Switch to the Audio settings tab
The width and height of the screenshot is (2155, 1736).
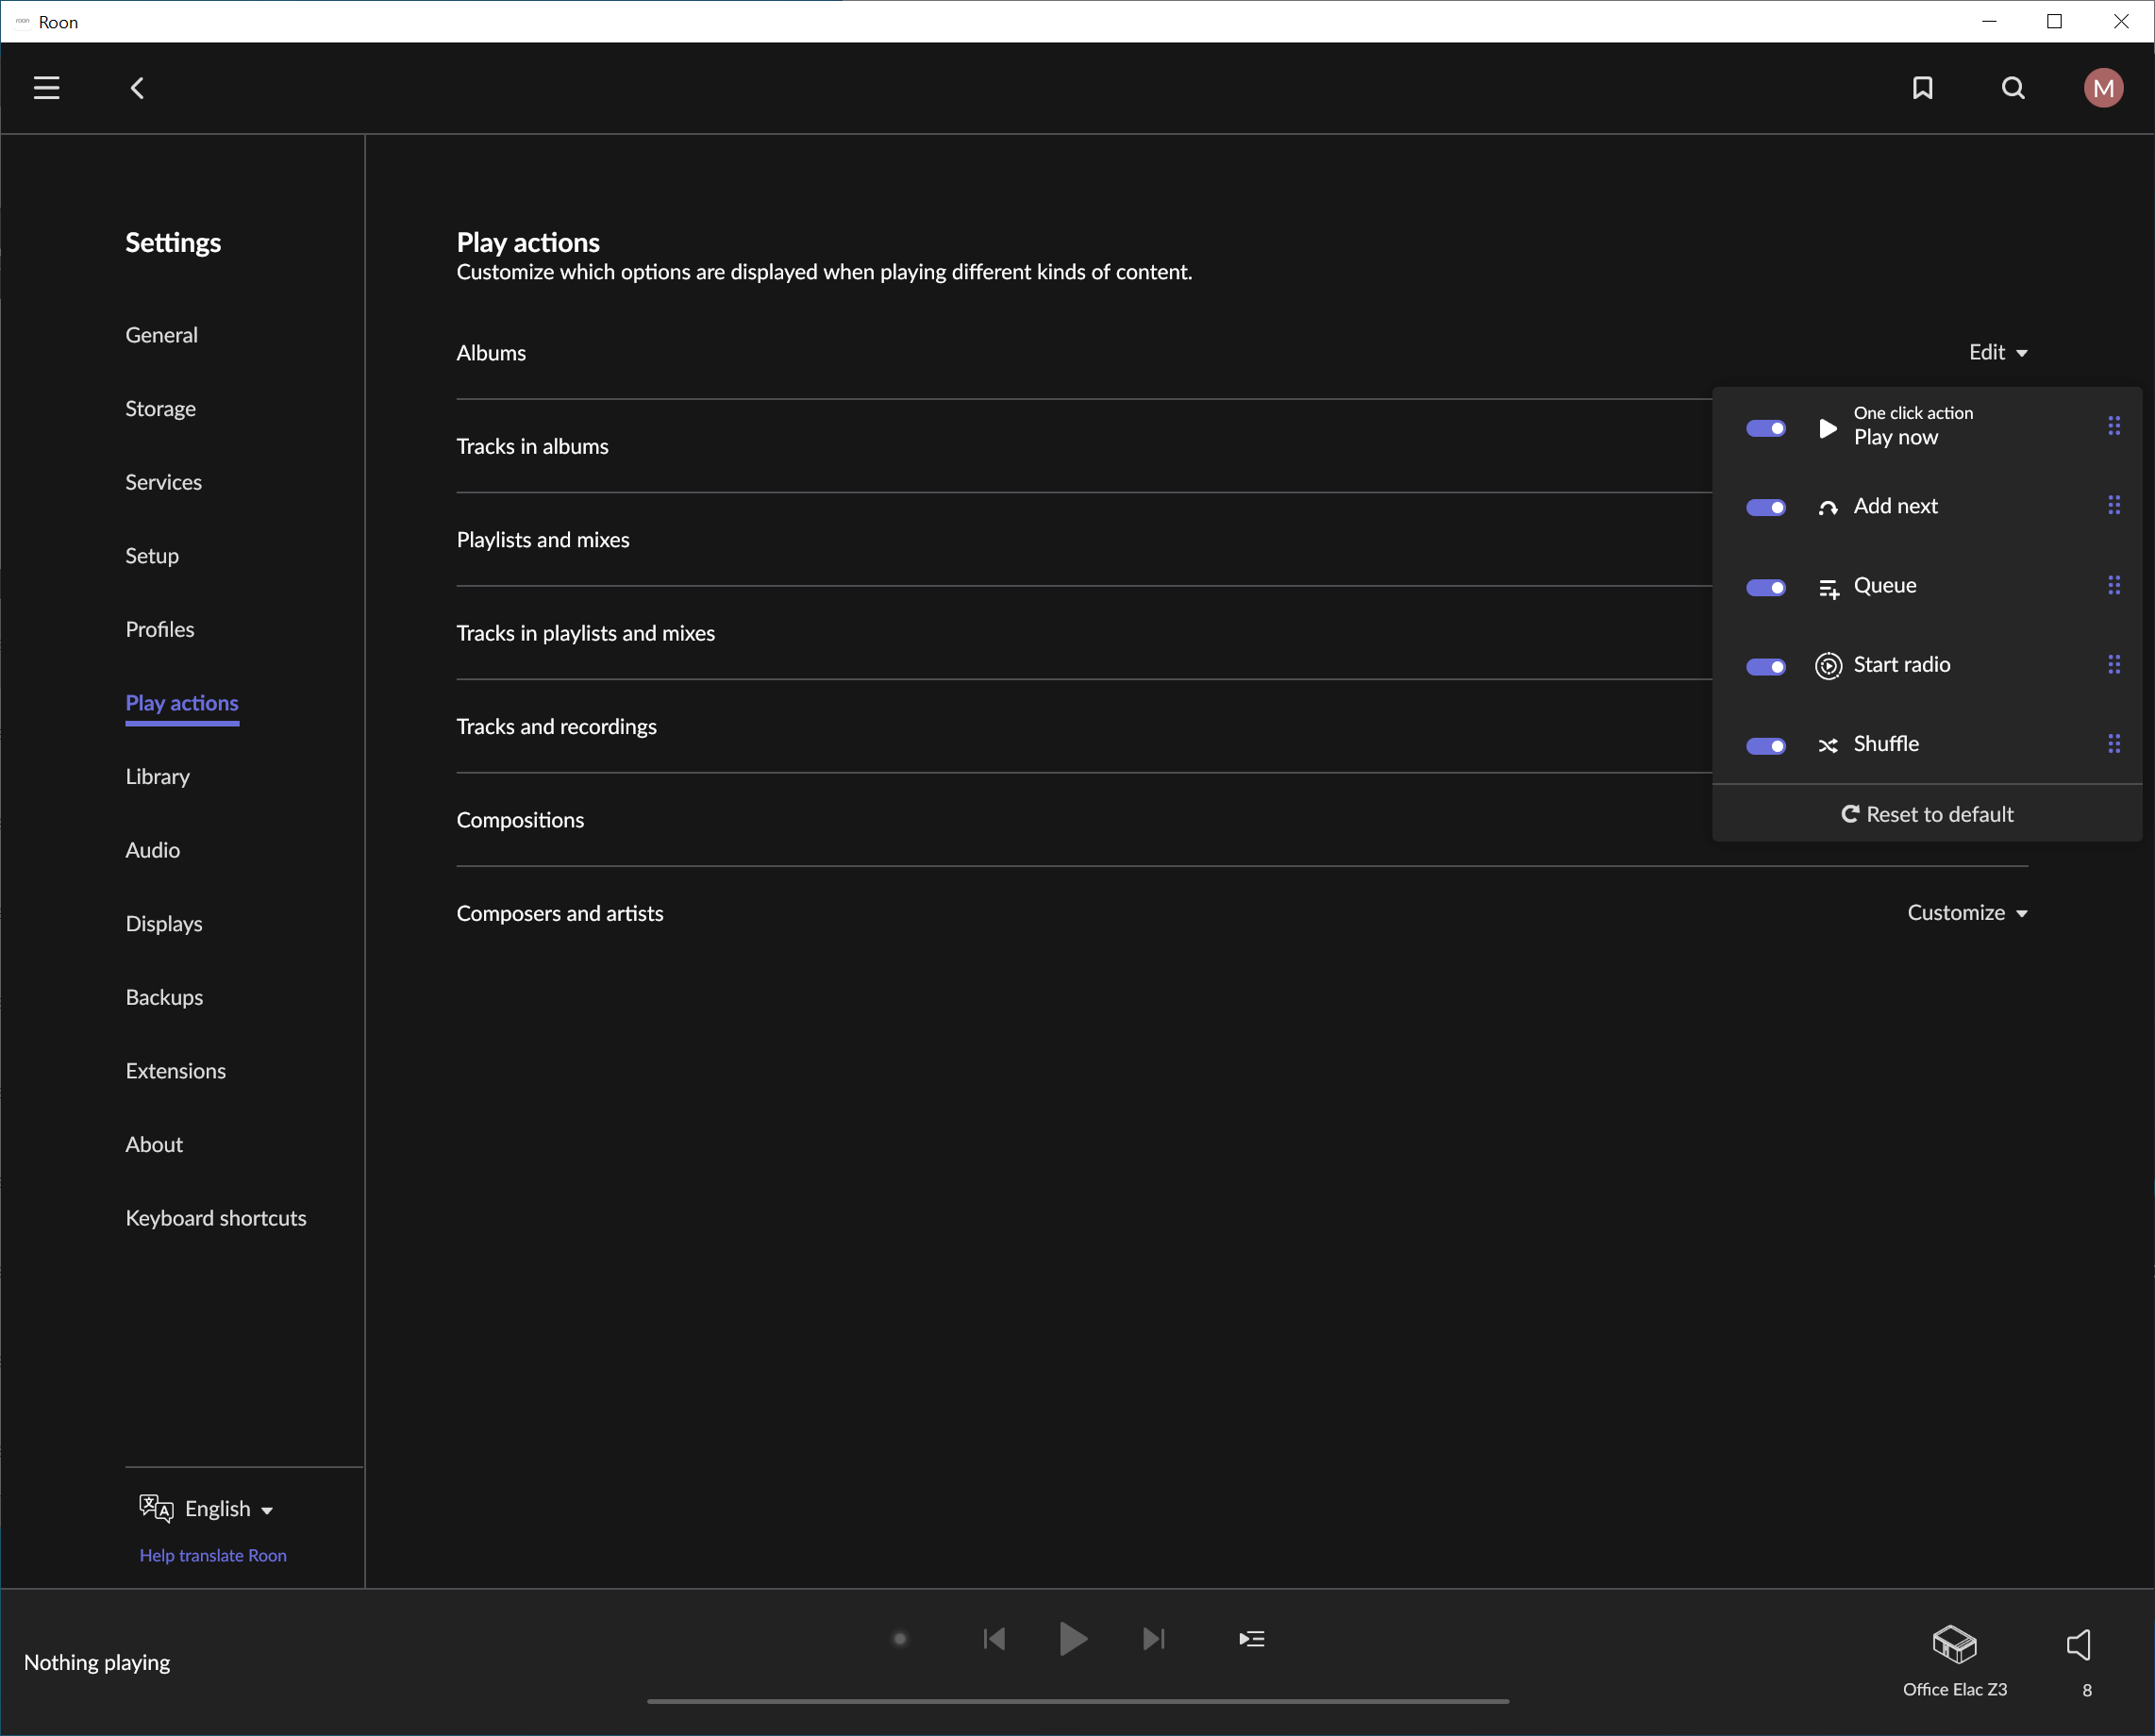coord(152,850)
